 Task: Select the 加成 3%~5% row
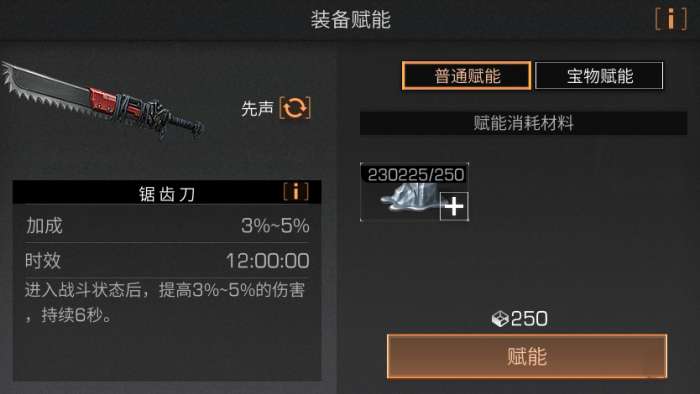[x=167, y=225]
